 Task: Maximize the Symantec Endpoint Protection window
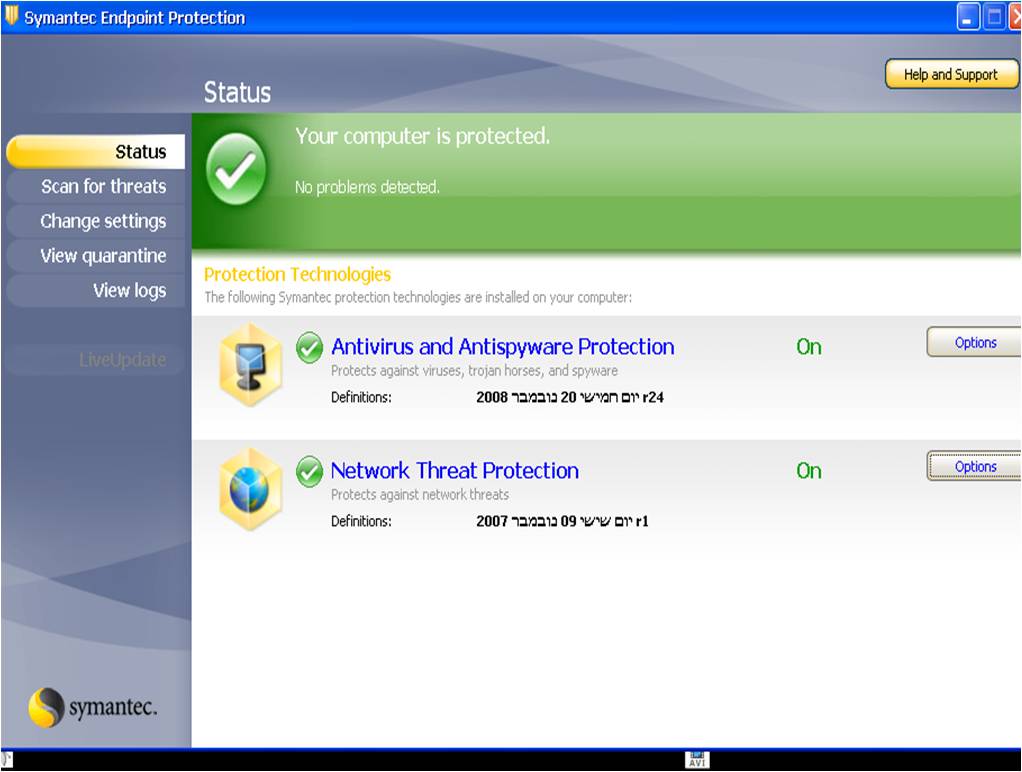point(995,17)
